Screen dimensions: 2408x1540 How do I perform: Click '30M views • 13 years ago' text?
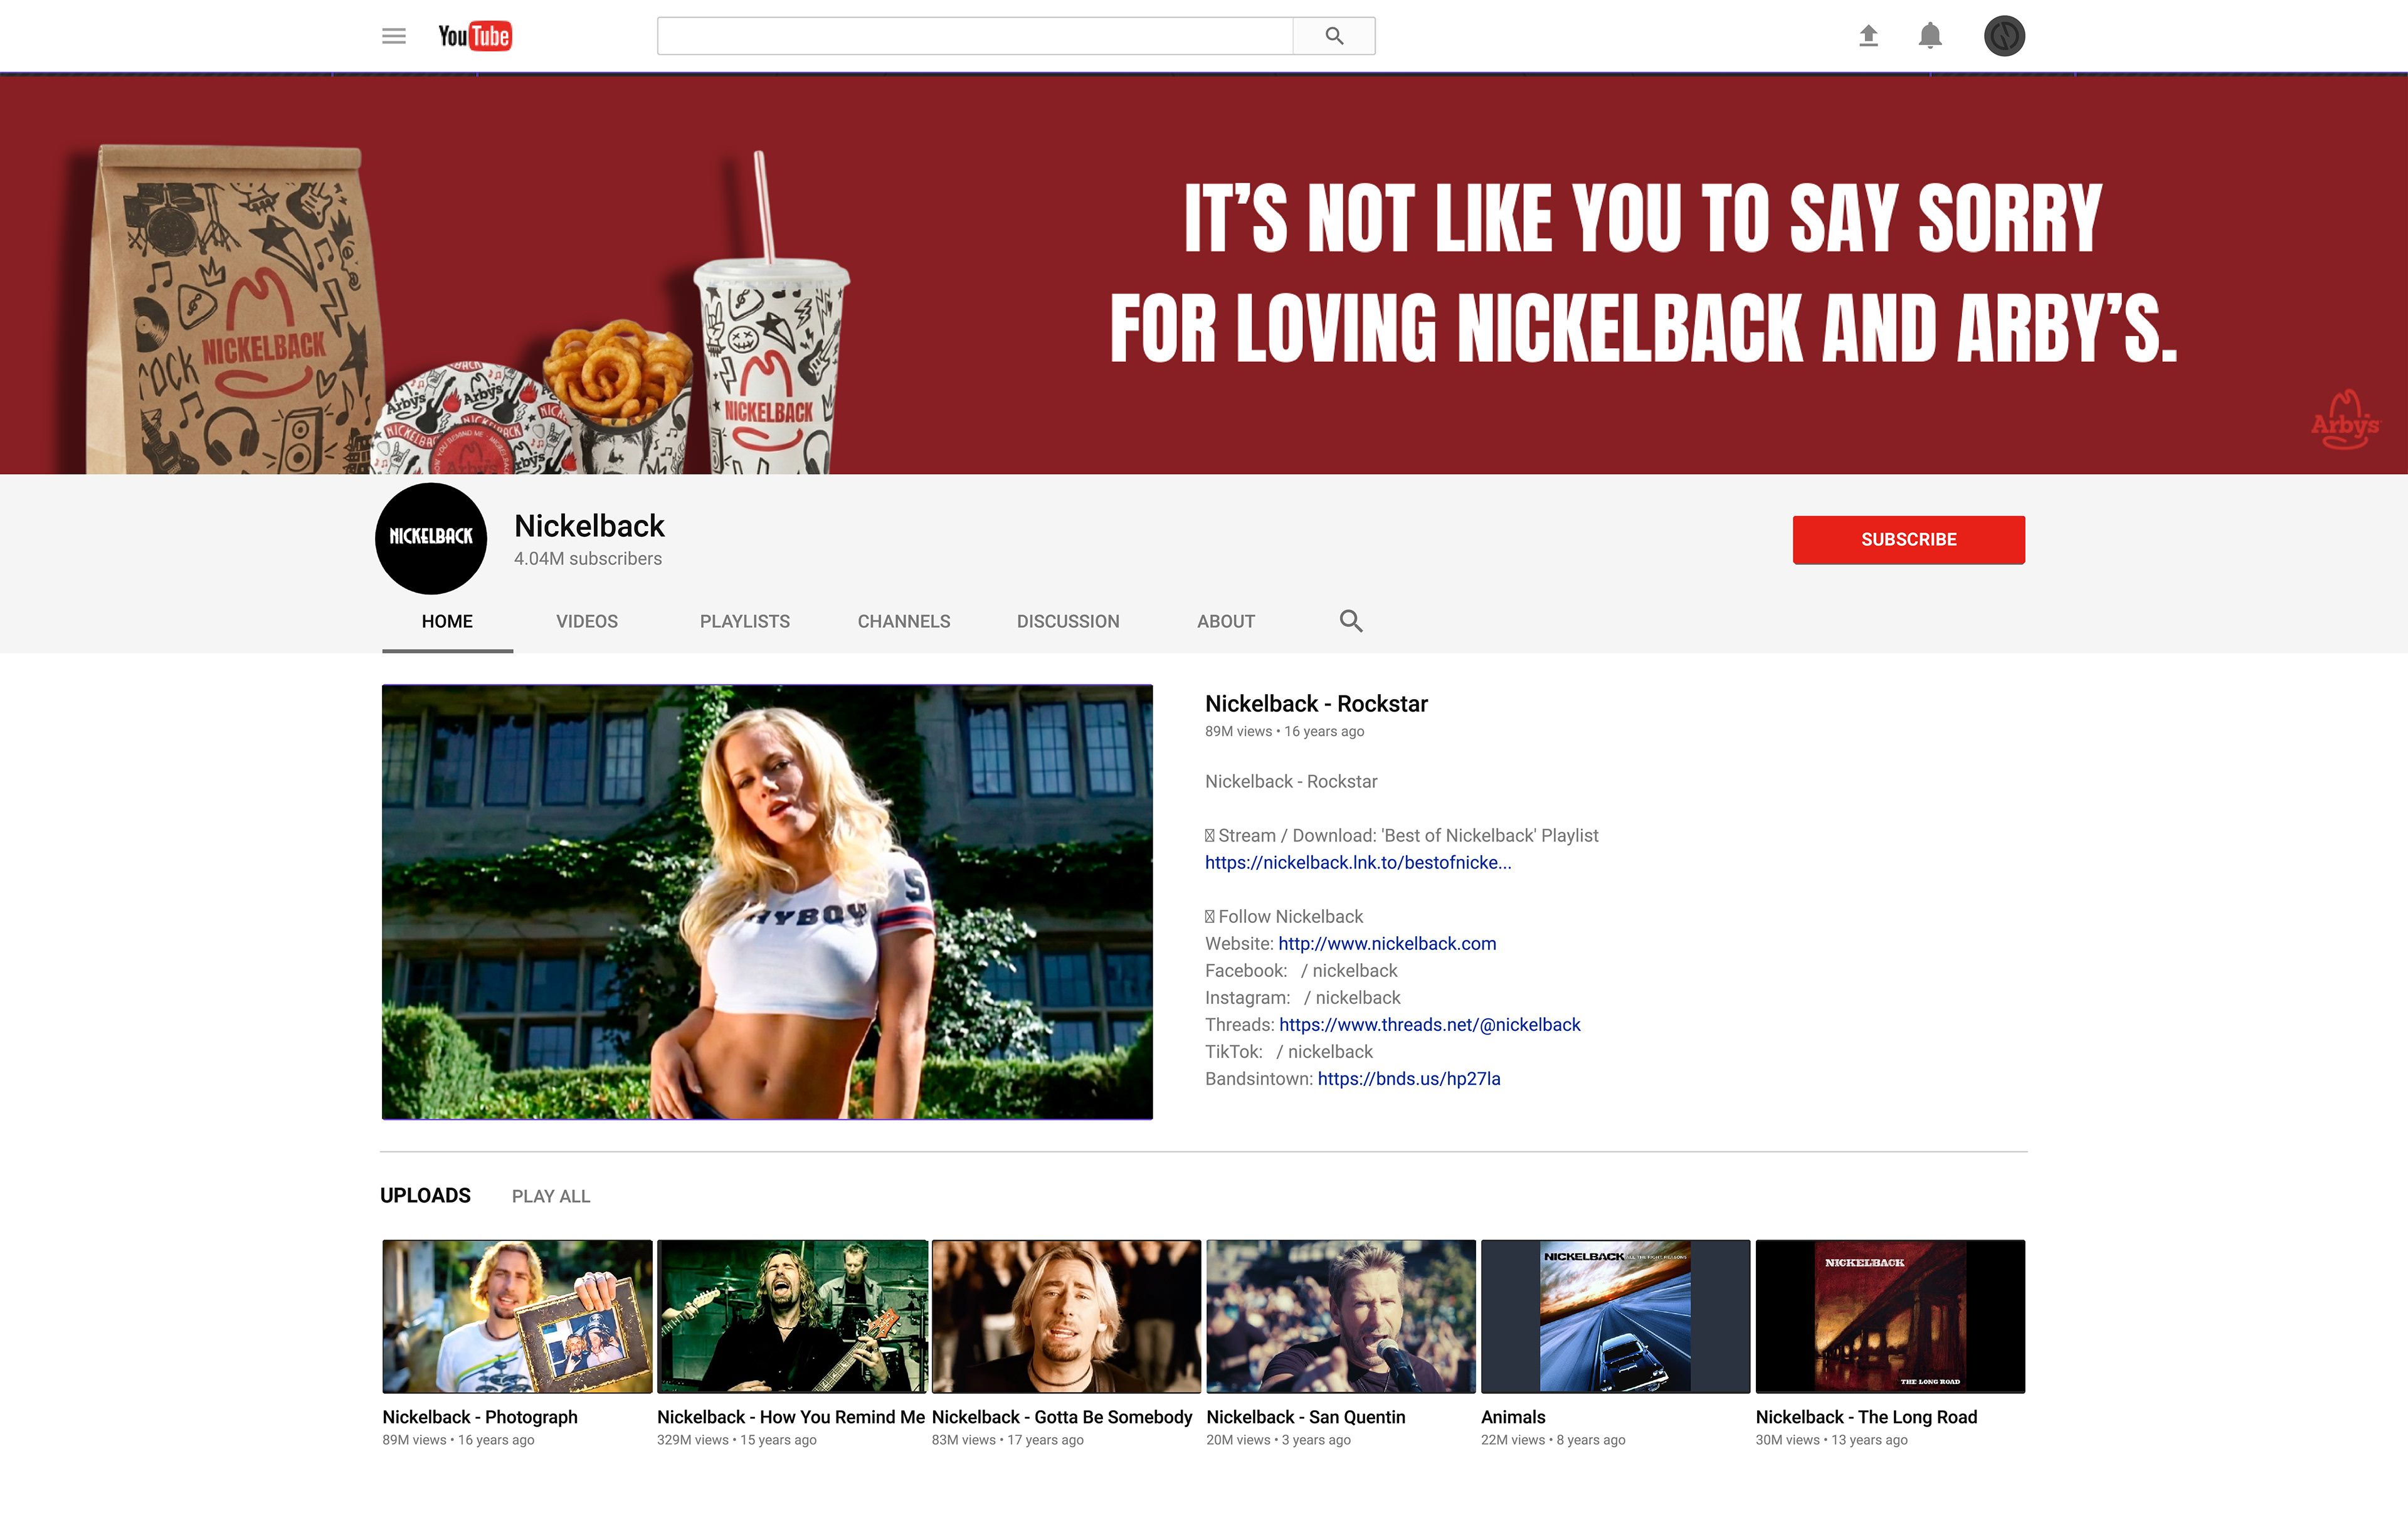[x=1832, y=1440]
